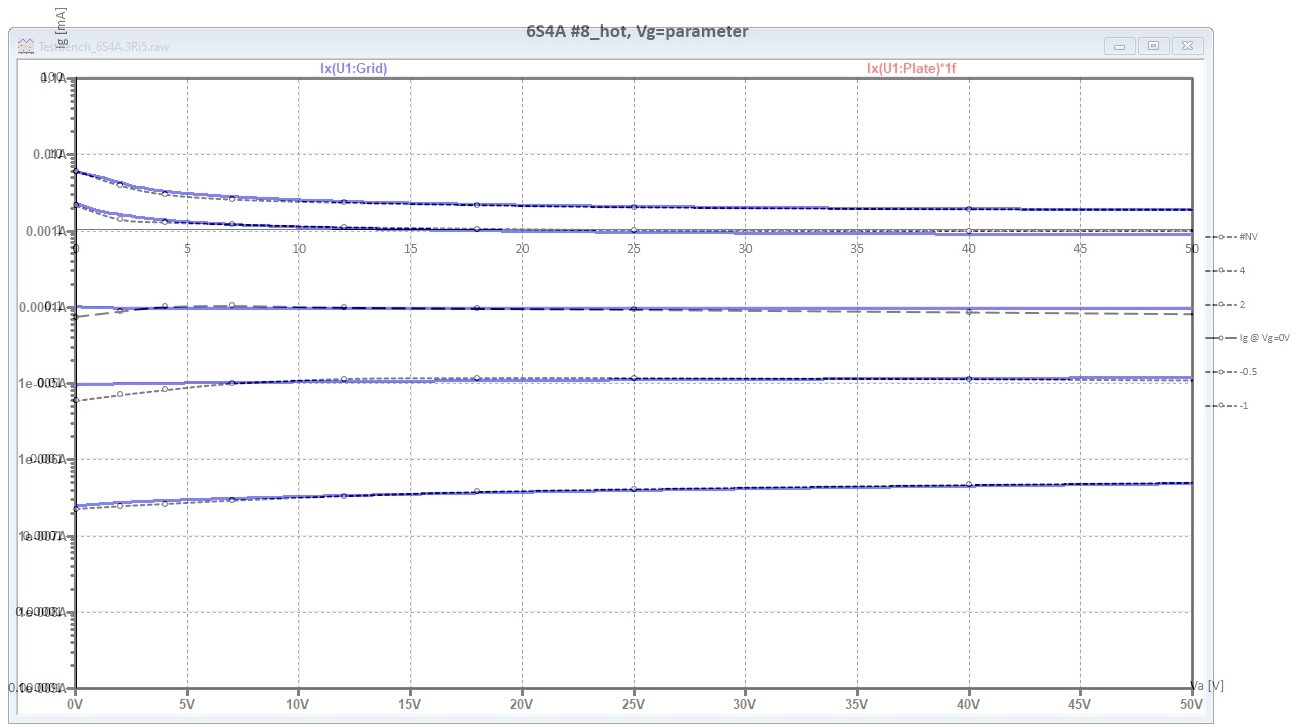Click the Va [V] axis label
The height and width of the screenshot is (727, 1297).
tap(1207, 686)
